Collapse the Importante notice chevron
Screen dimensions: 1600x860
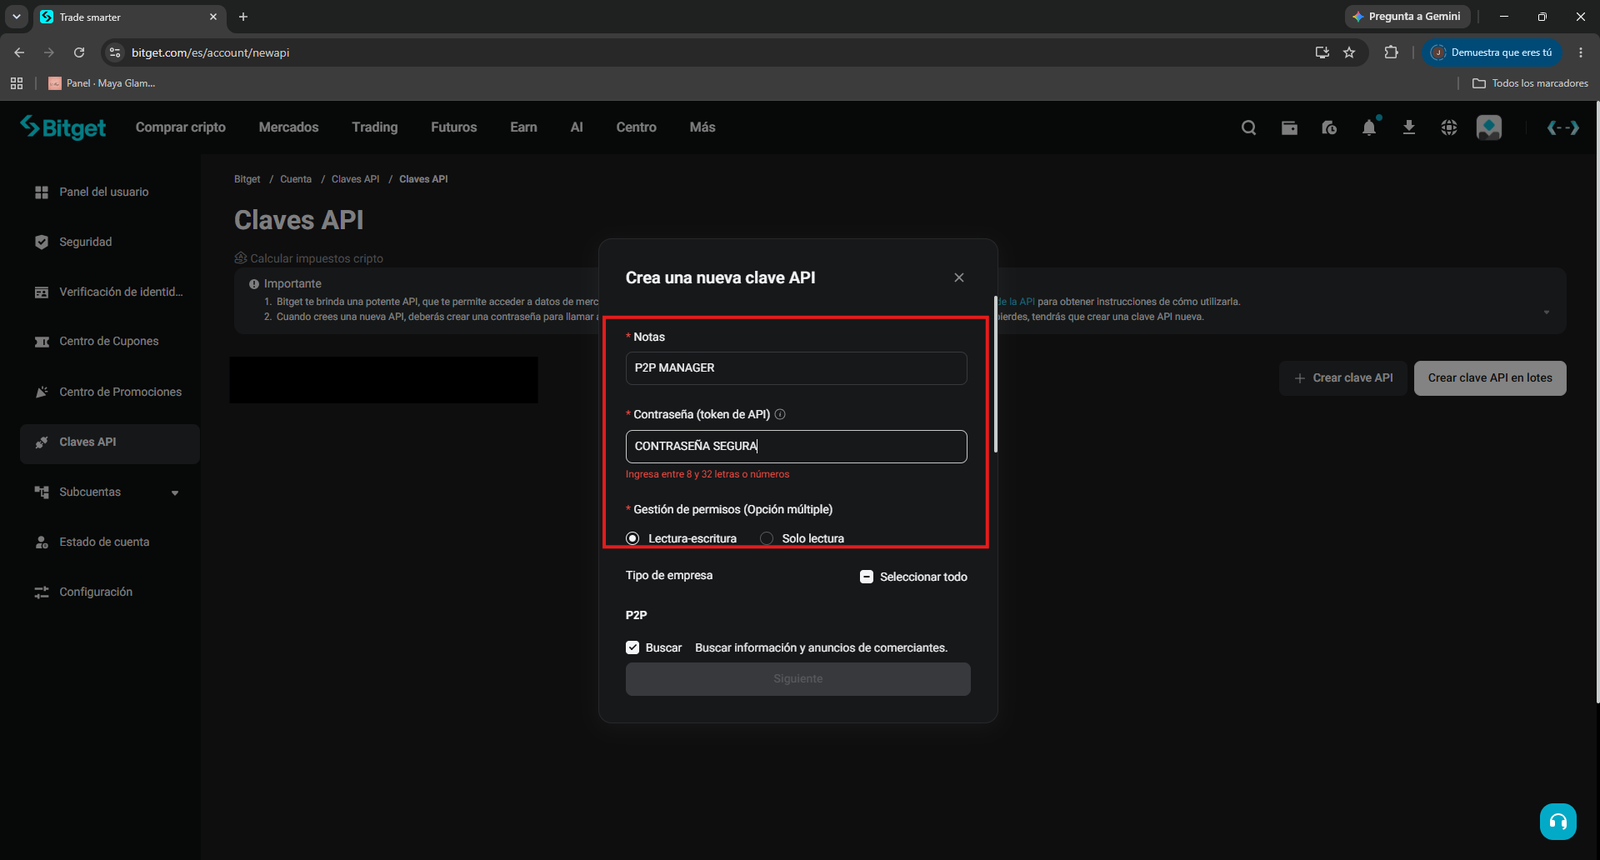1546,312
